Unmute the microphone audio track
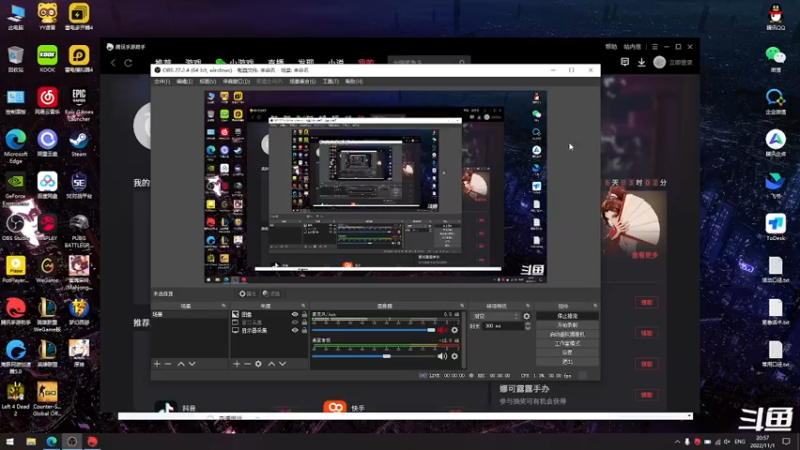Image resolution: width=800 pixels, height=450 pixels. click(442, 330)
